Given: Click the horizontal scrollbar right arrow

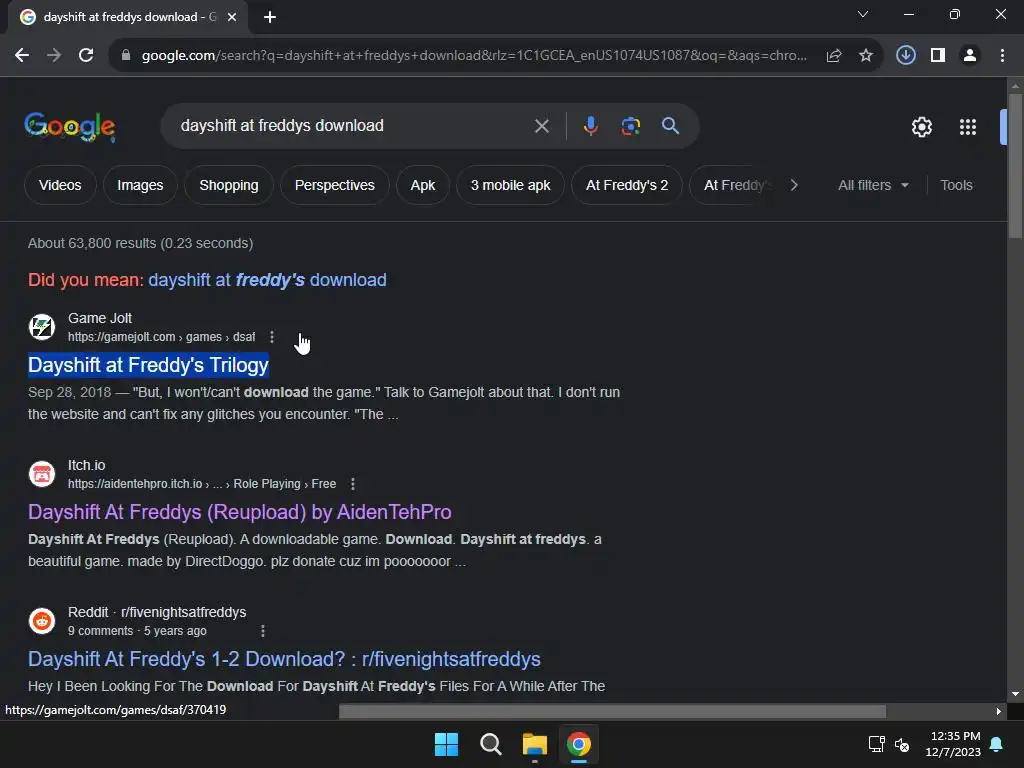Looking at the screenshot, I should coord(999,711).
